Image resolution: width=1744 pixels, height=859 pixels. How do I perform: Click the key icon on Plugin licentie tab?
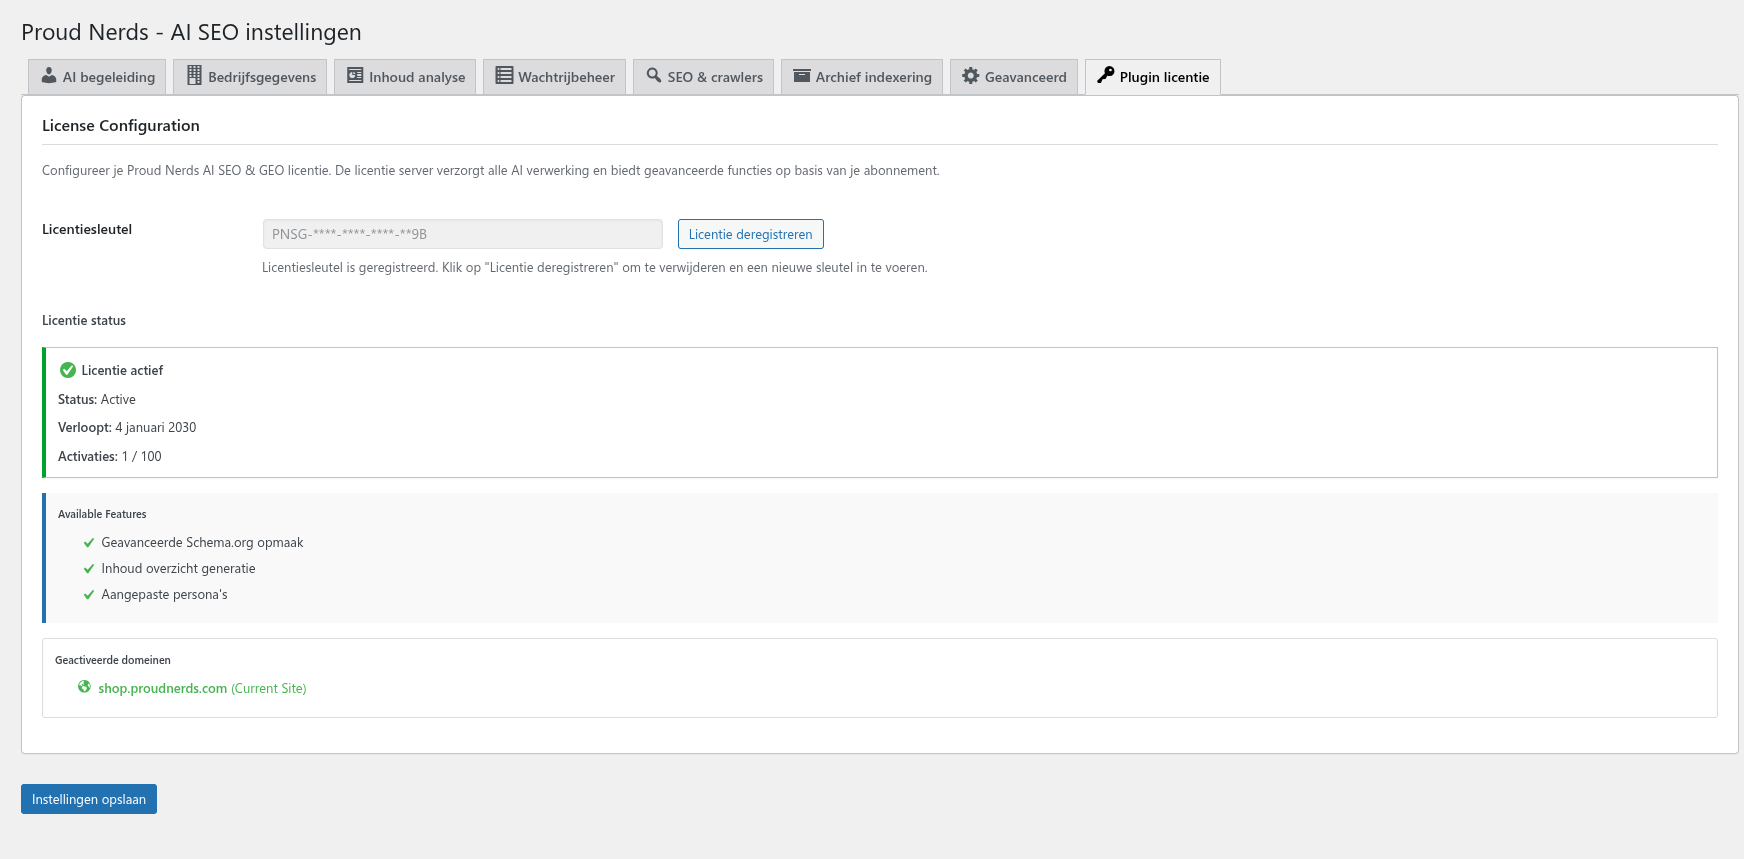pyautogui.click(x=1105, y=76)
